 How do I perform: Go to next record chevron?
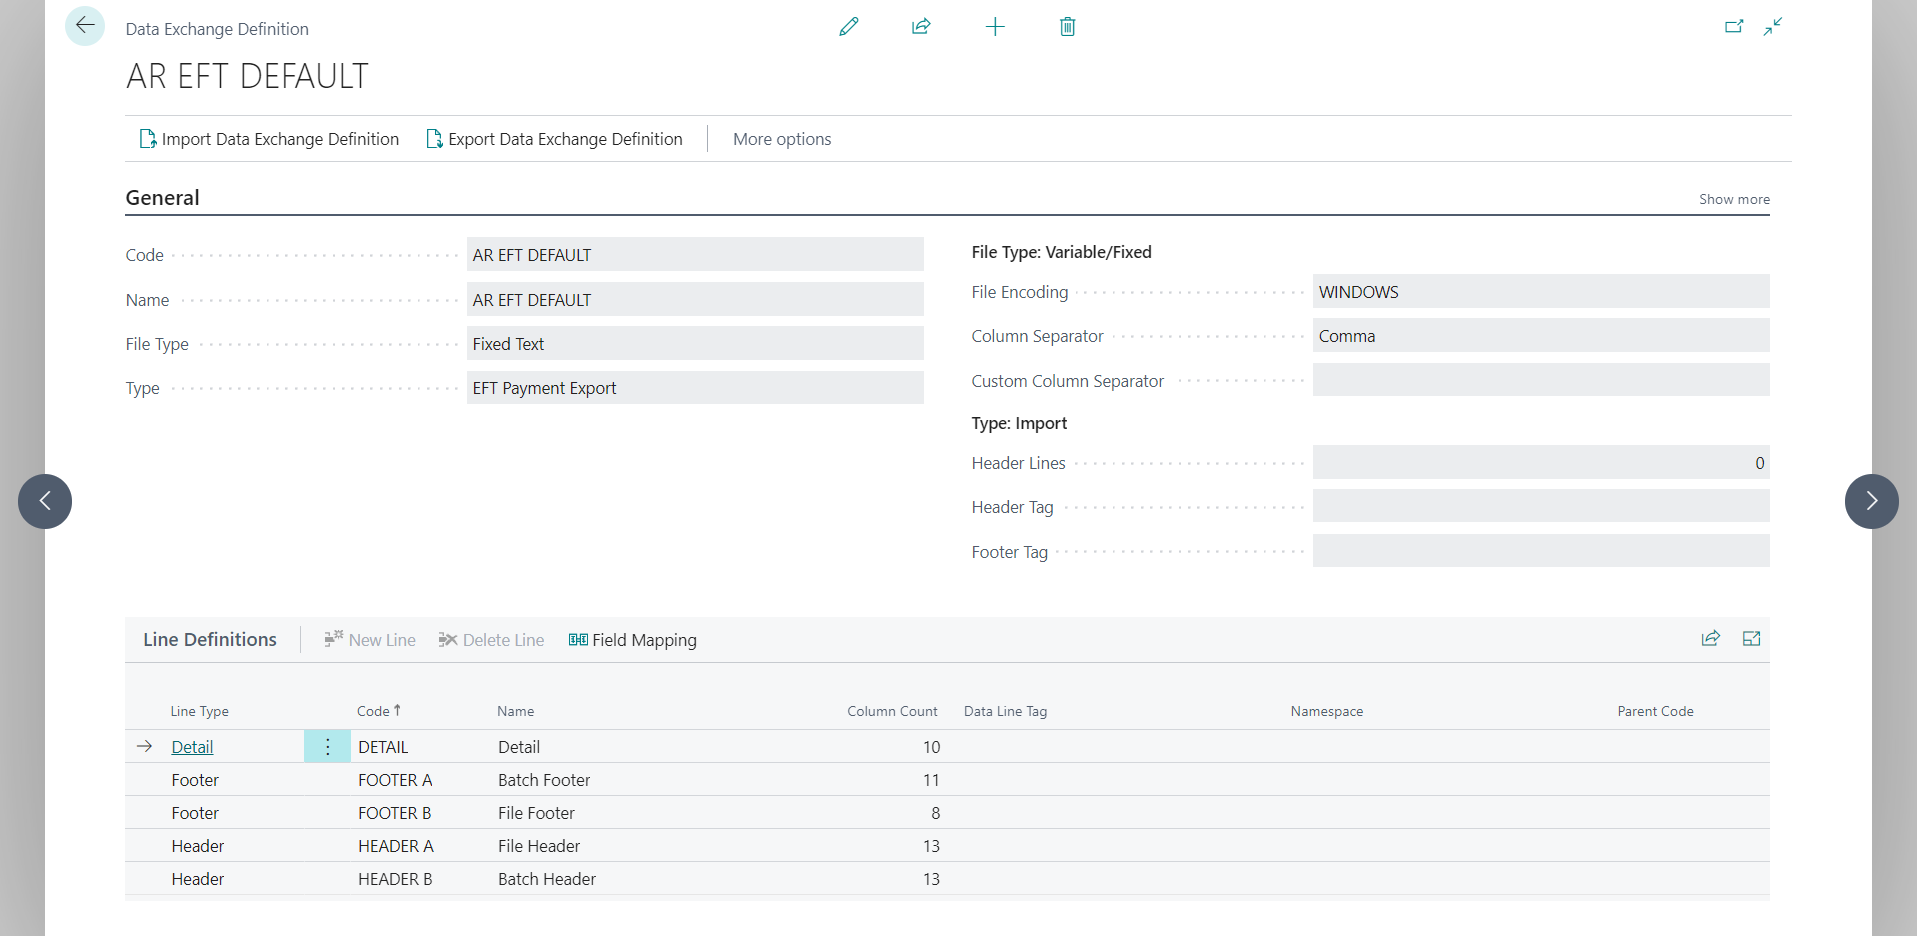1871,501
